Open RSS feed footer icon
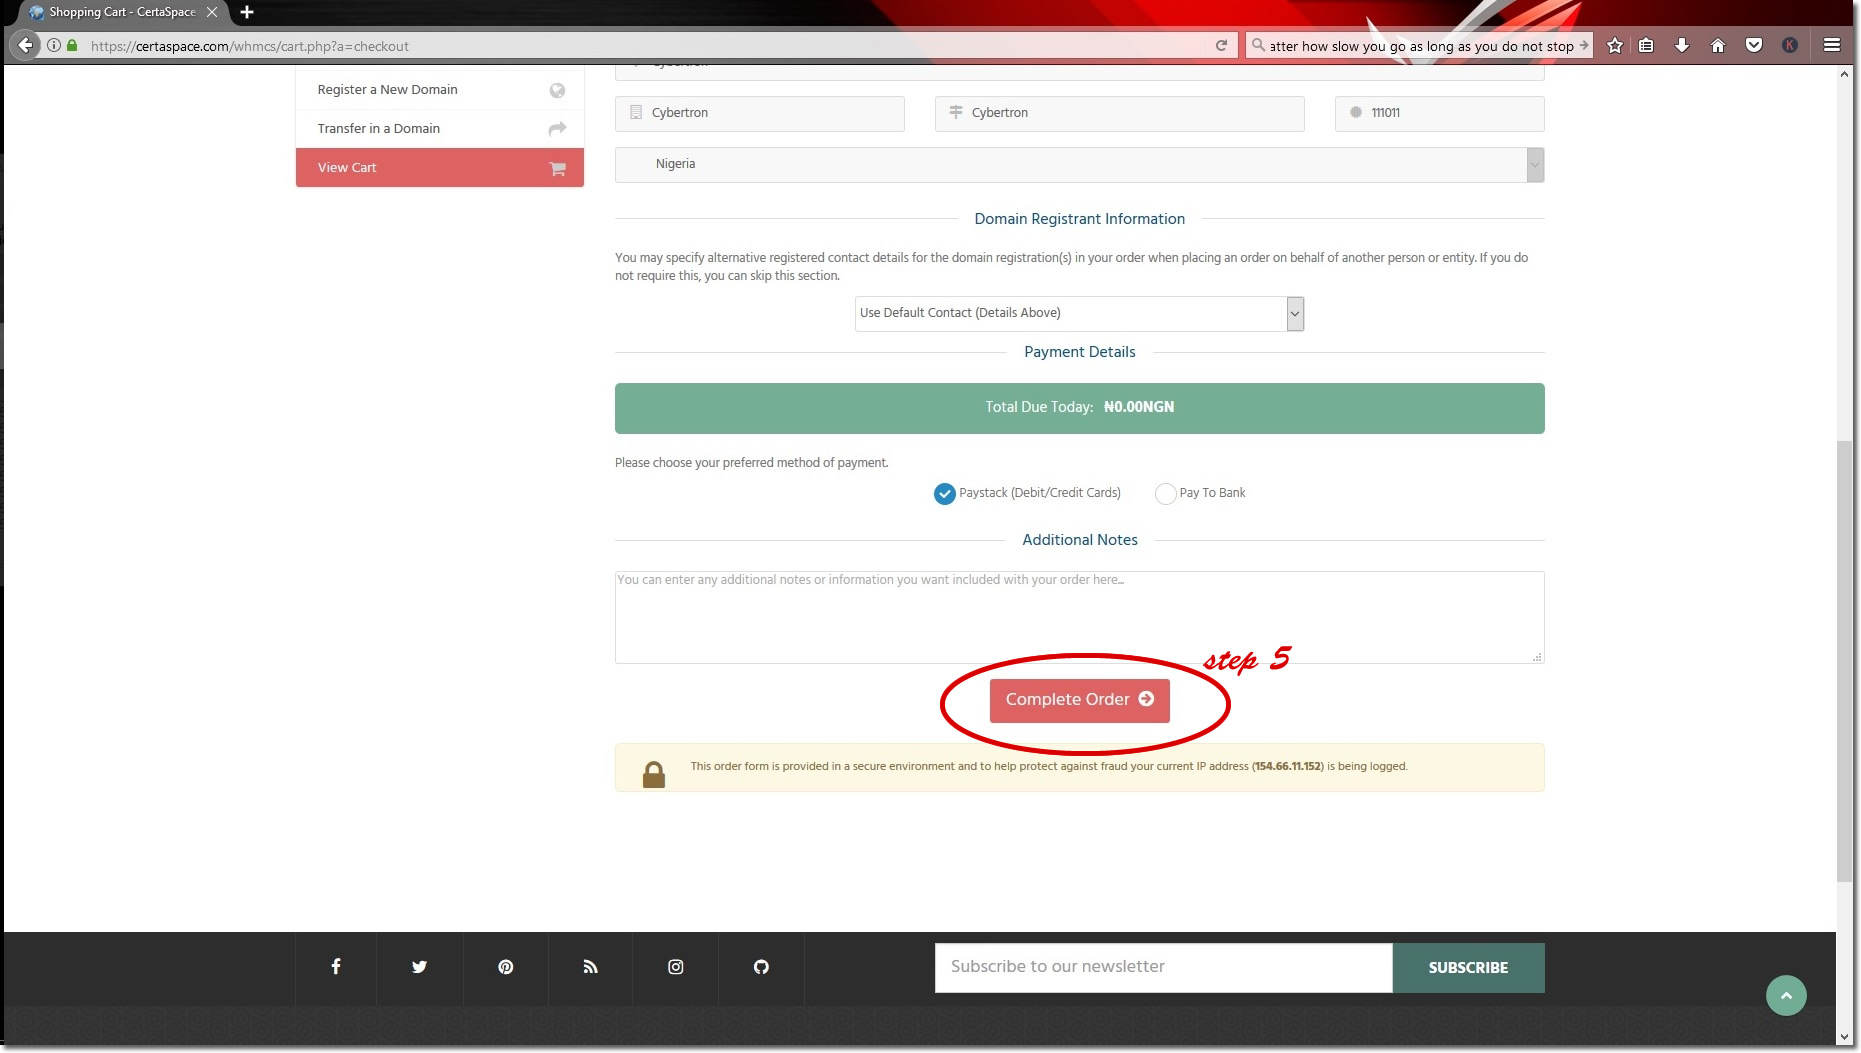 click(590, 967)
